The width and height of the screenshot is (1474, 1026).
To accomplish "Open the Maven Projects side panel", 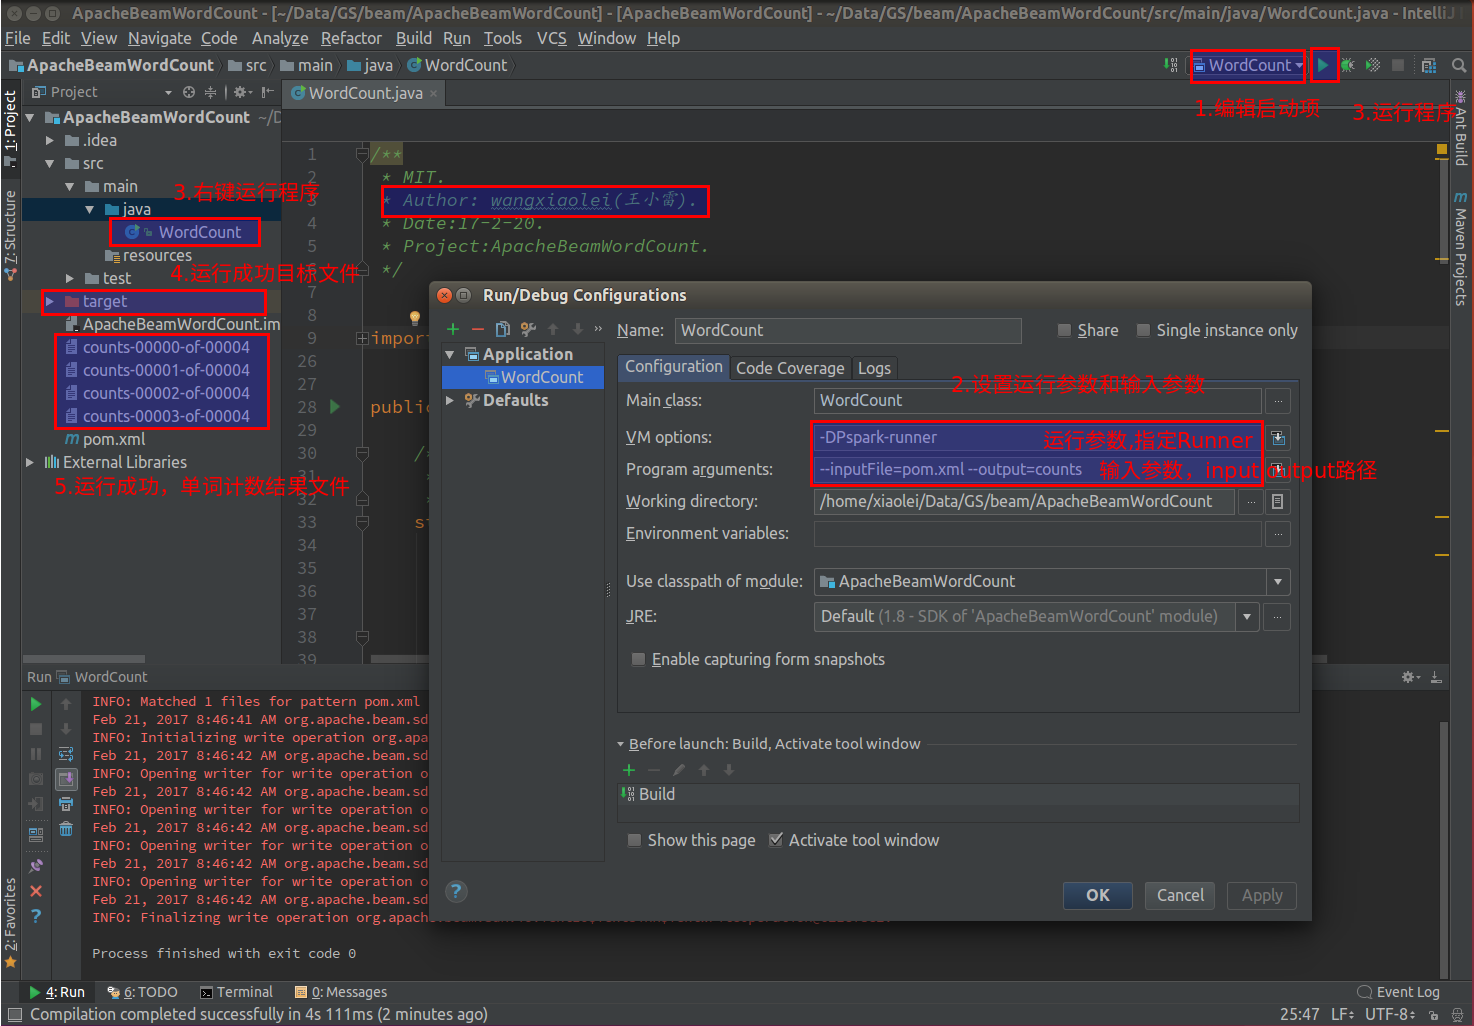I will click(x=1461, y=248).
